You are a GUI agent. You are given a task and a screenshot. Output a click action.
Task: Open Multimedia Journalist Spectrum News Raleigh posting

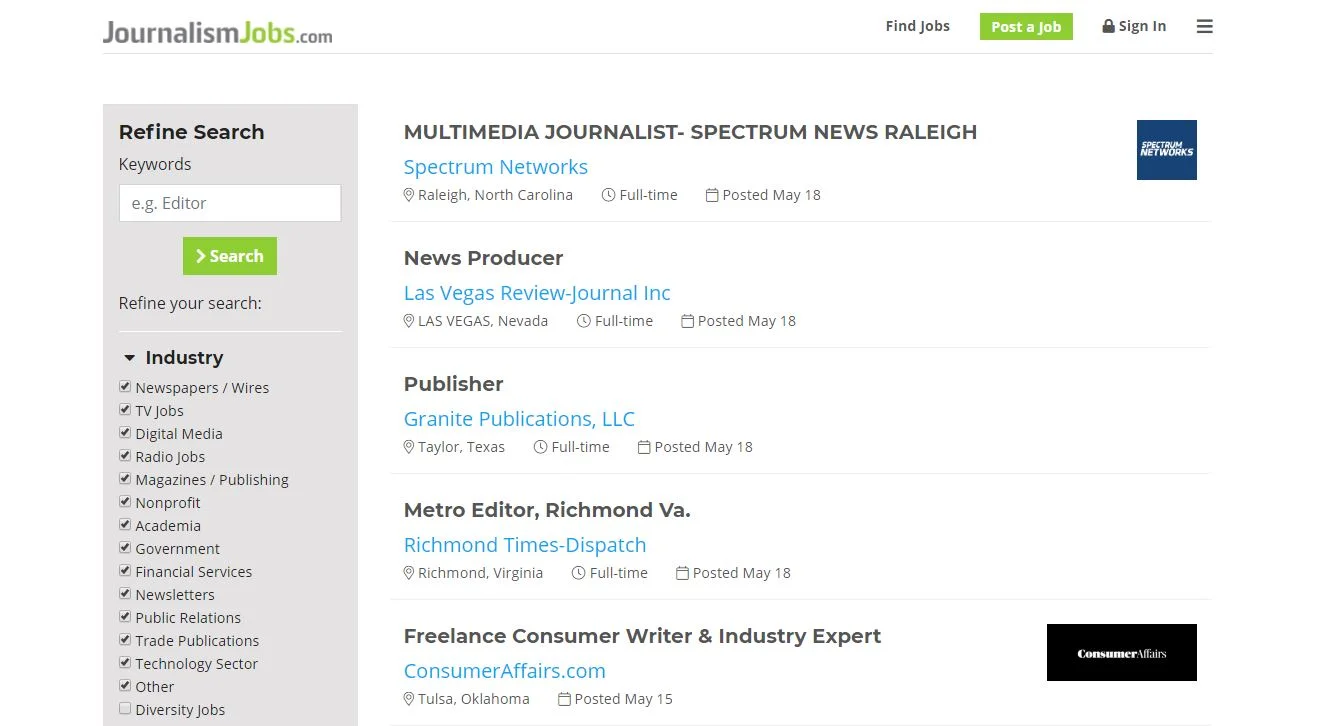point(690,132)
